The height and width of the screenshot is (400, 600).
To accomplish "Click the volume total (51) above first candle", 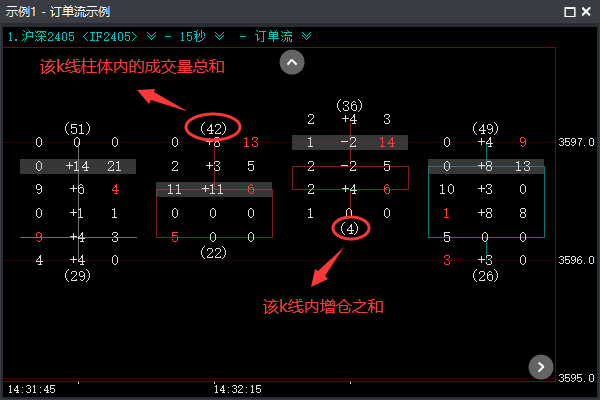I will pos(77,128).
